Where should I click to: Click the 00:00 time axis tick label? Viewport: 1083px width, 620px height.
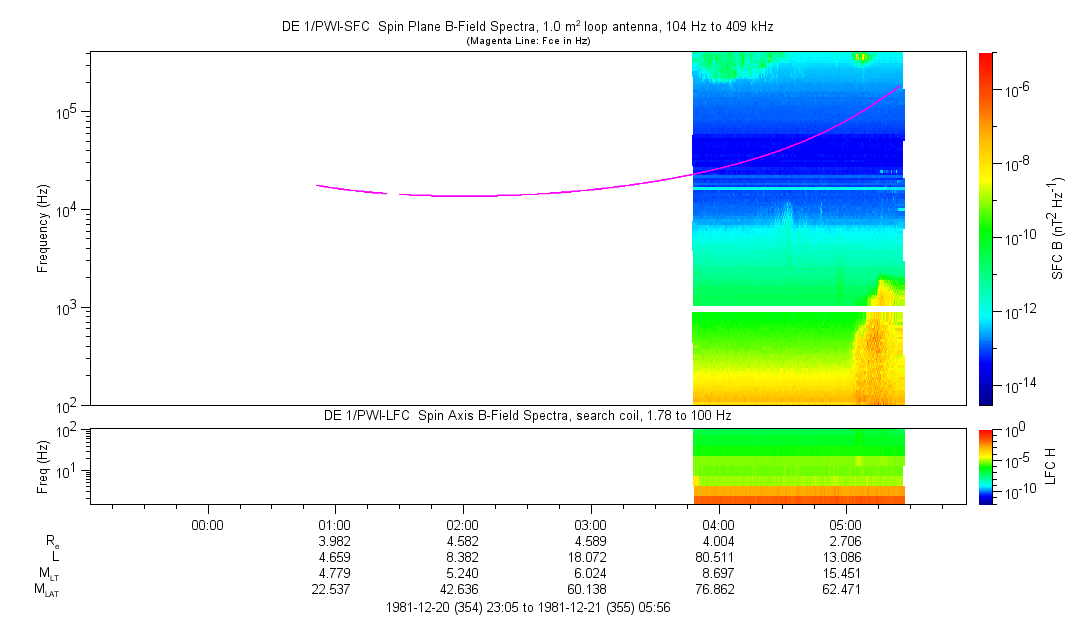[x=207, y=524]
